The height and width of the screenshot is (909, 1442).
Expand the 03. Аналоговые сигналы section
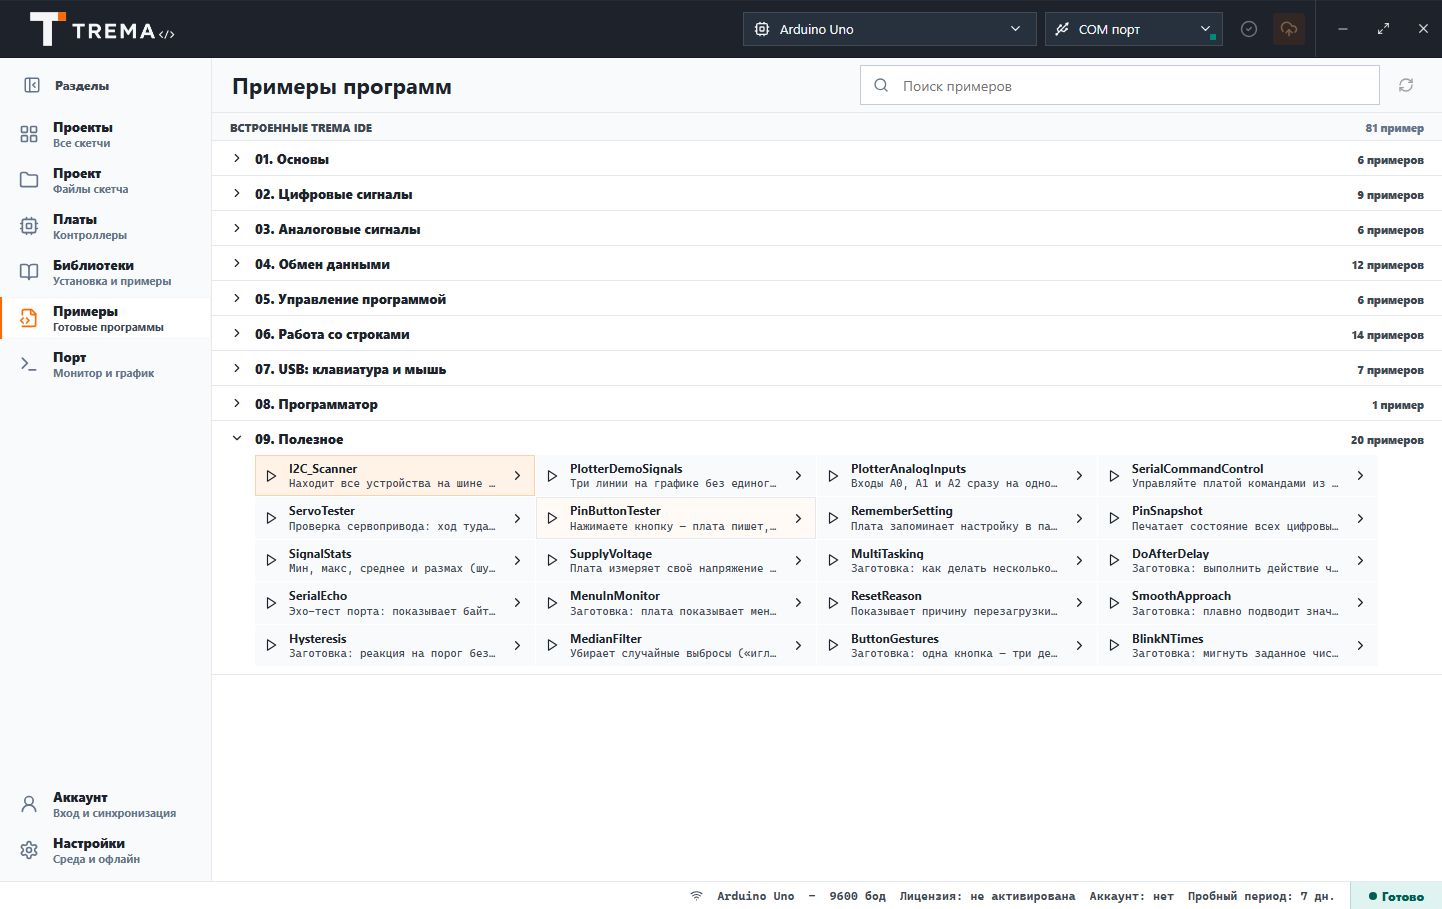826,229
